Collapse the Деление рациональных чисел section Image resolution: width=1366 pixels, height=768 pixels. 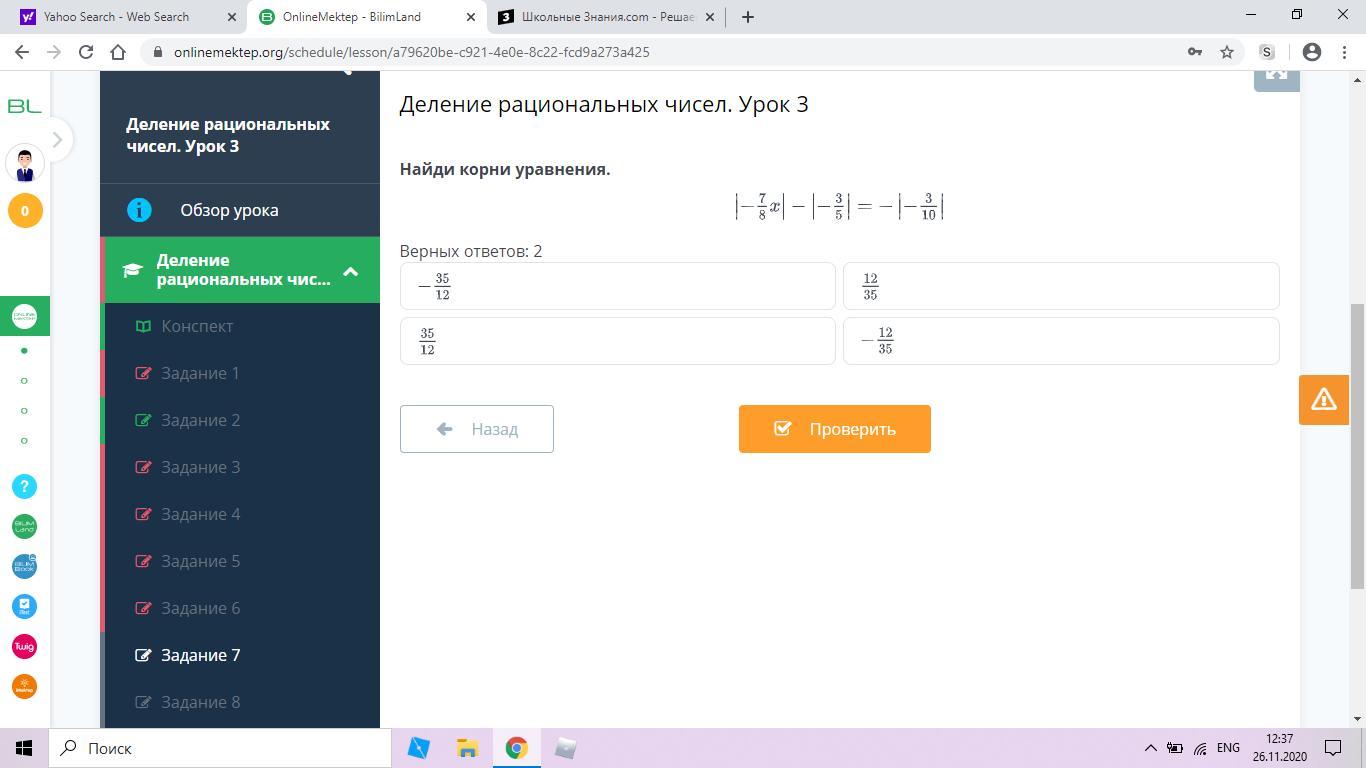pyautogui.click(x=350, y=271)
